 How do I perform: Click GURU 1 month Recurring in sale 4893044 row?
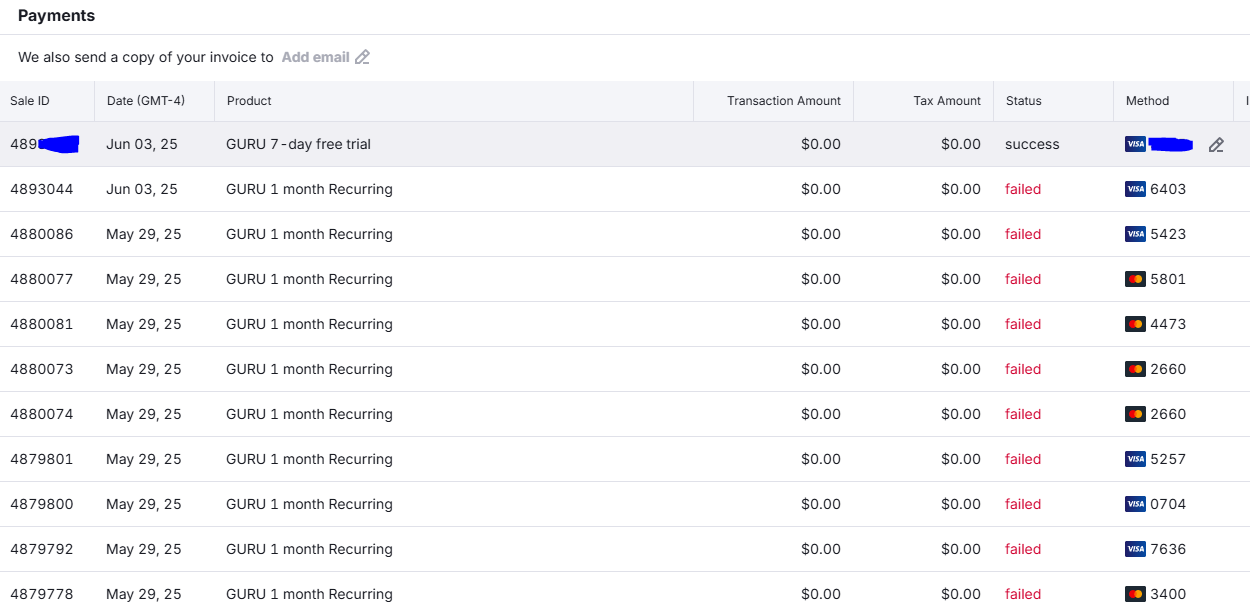click(309, 189)
